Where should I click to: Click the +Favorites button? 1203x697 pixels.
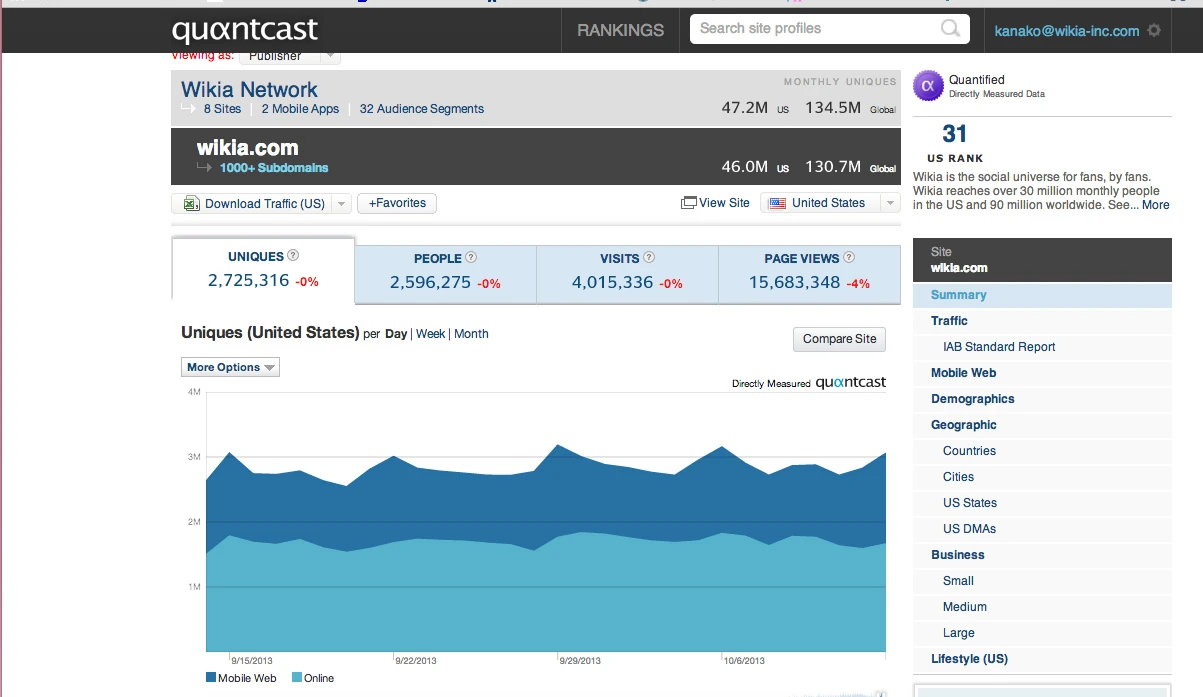tap(397, 203)
